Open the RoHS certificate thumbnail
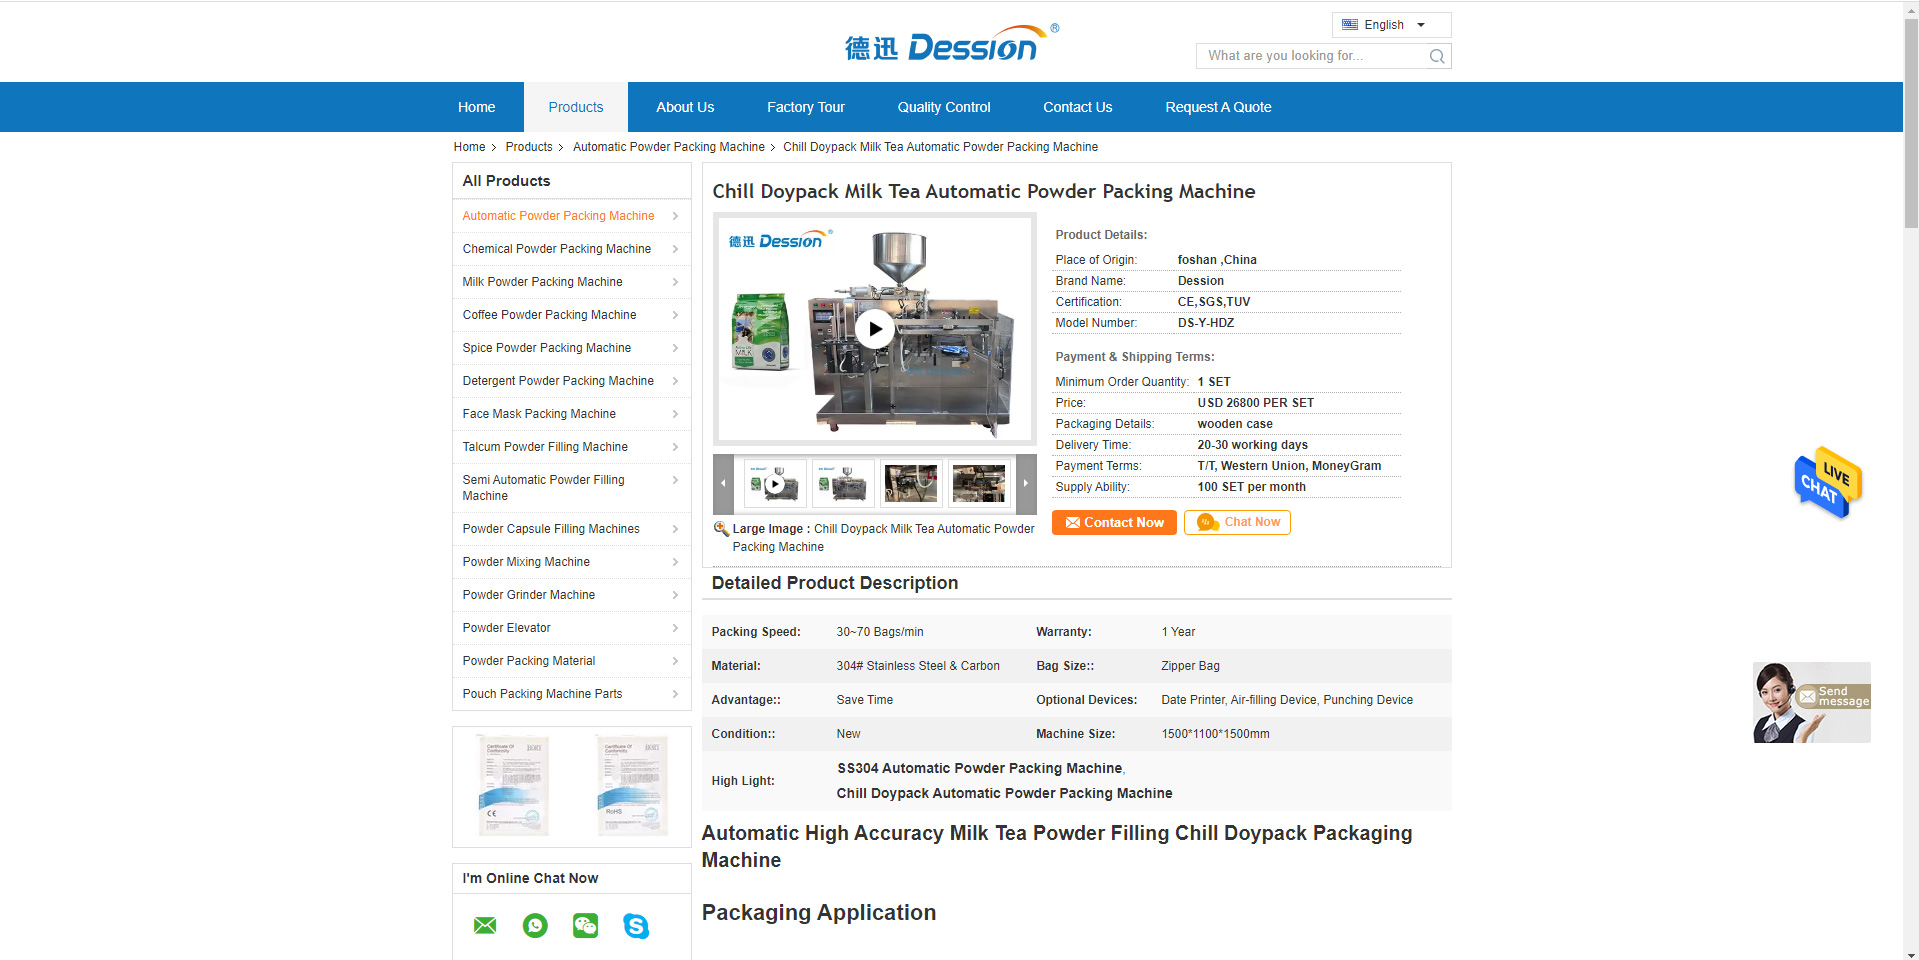The height and width of the screenshot is (960, 1919). pyautogui.click(x=632, y=786)
